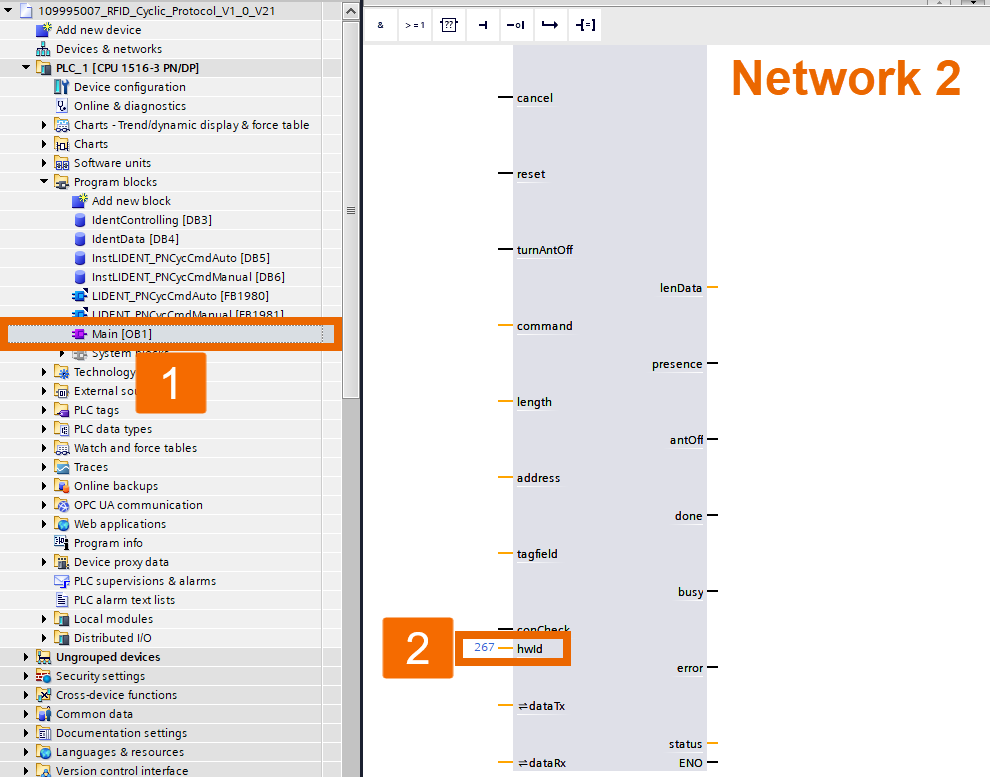Click PLC supervisions & alarms icon

[61, 581]
